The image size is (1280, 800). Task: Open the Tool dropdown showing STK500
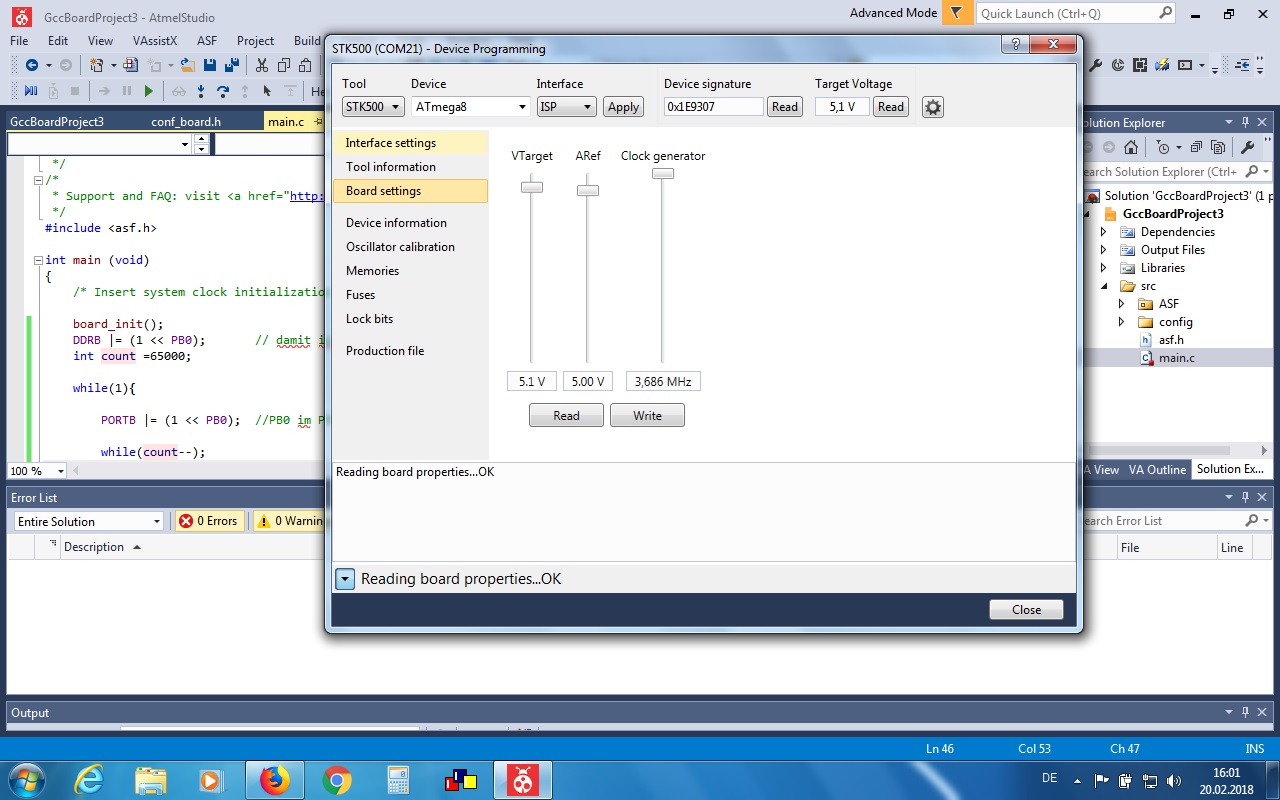(x=373, y=107)
